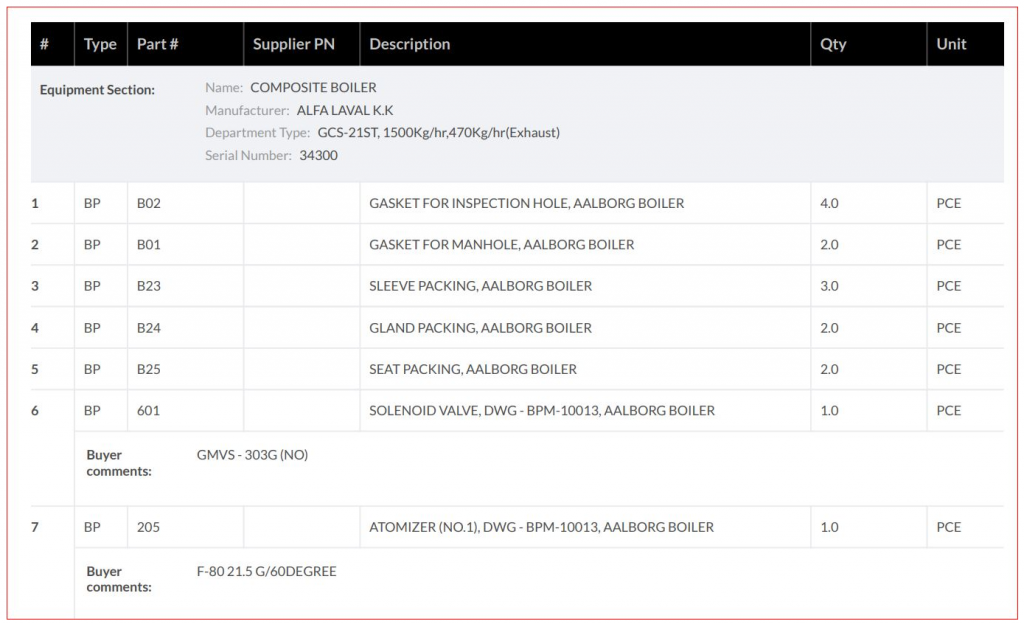The width and height of the screenshot is (1024, 624).
Task: Select the "Qty" column header
Action: tap(832, 44)
